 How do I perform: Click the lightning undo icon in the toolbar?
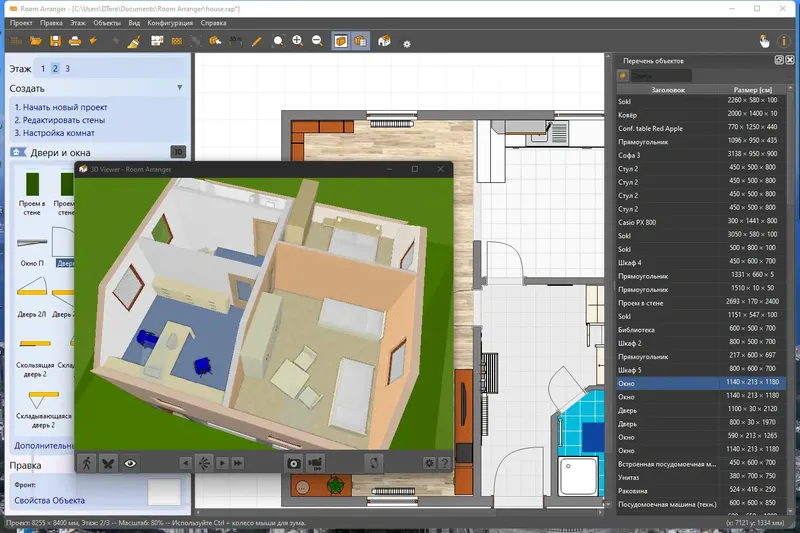click(x=93, y=41)
